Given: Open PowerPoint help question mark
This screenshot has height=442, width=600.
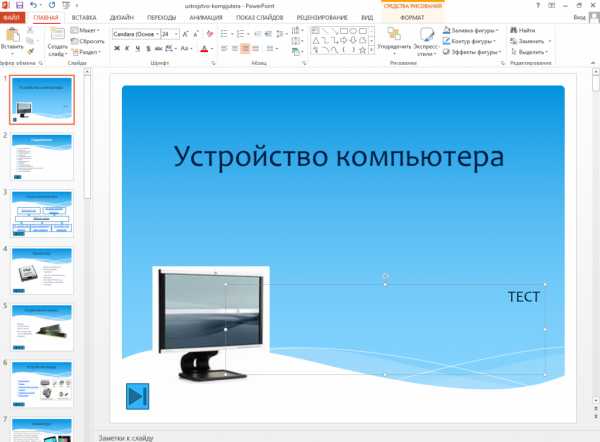Looking at the screenshot, I should 538,5.
